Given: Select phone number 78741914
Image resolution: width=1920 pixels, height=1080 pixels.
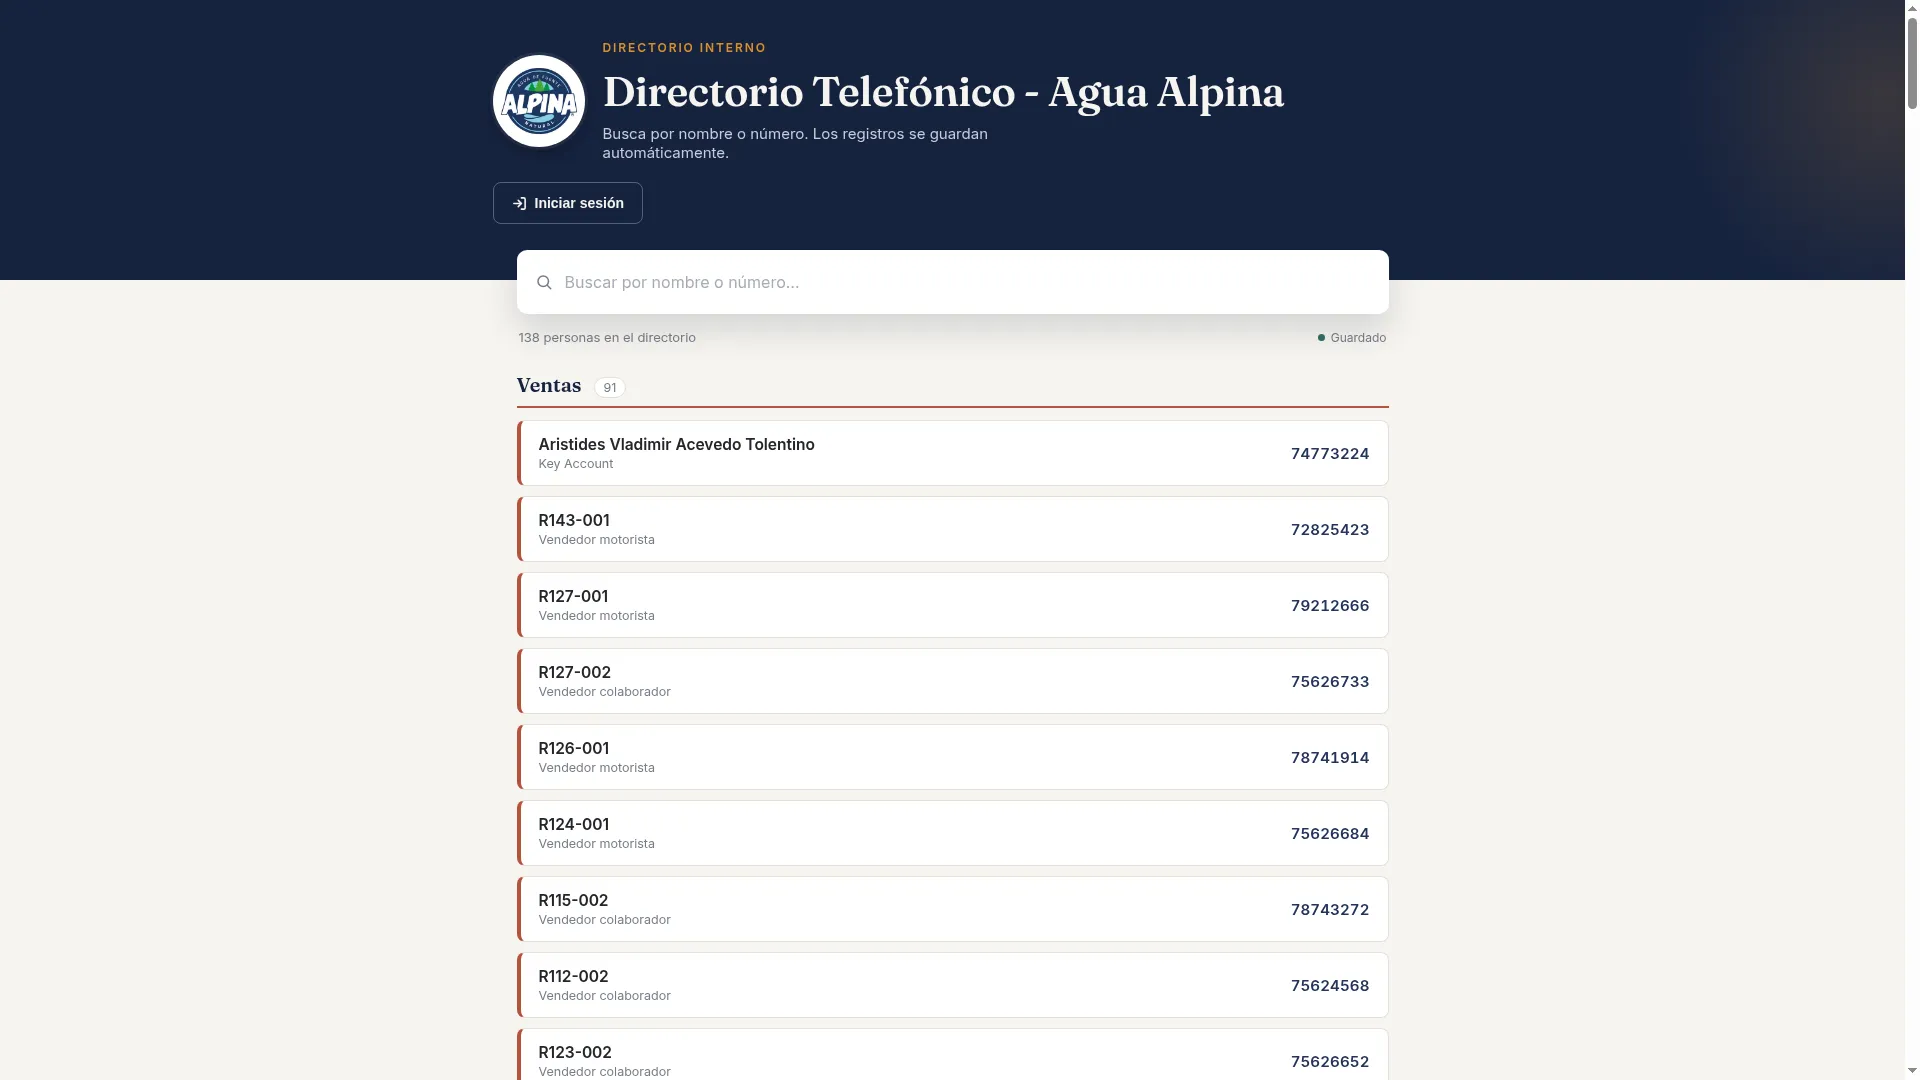Looking at the screenshot, I should pos(1329,758).
